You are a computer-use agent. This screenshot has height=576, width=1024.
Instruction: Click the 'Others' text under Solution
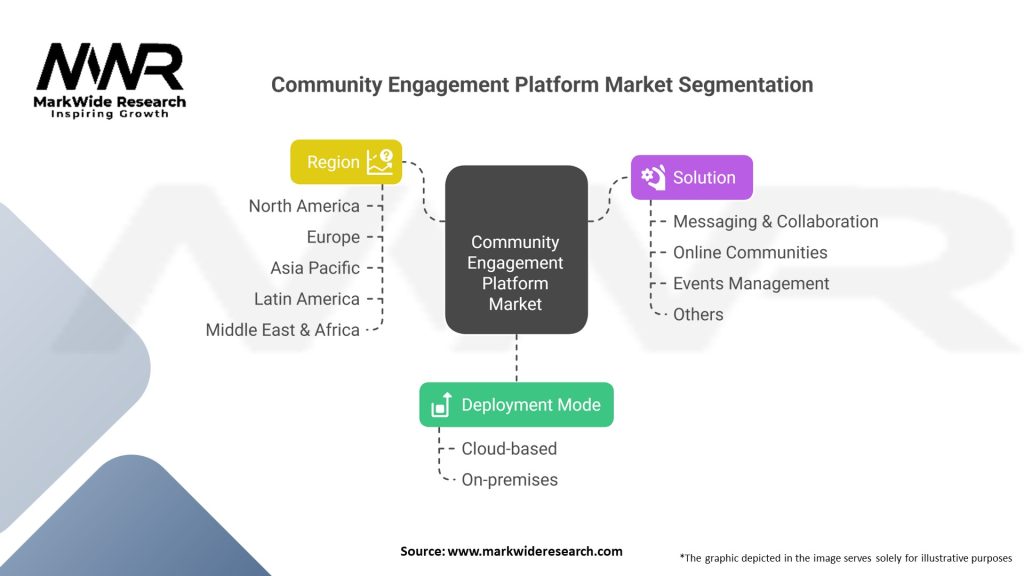pos(698,315)
